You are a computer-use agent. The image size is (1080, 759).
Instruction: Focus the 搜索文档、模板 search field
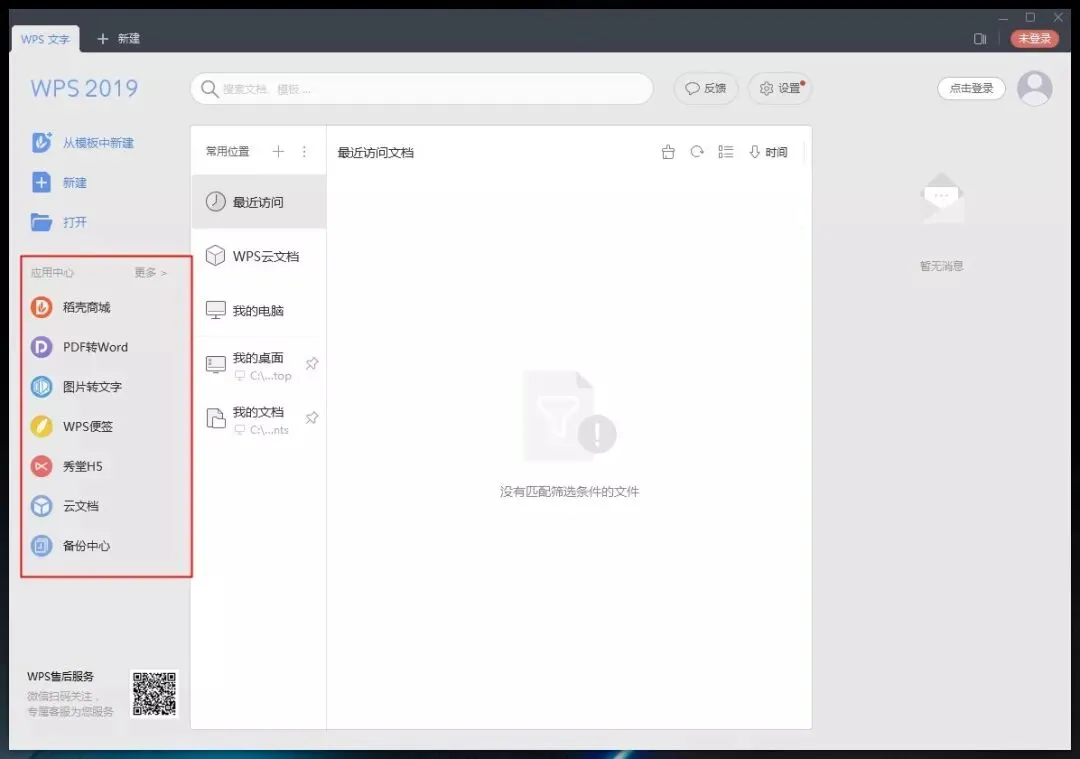point(422,89)
